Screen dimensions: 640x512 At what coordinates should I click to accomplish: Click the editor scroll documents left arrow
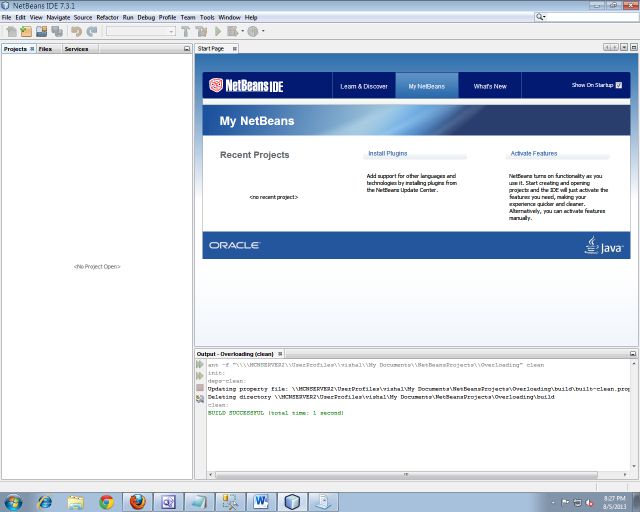(607, 47)
